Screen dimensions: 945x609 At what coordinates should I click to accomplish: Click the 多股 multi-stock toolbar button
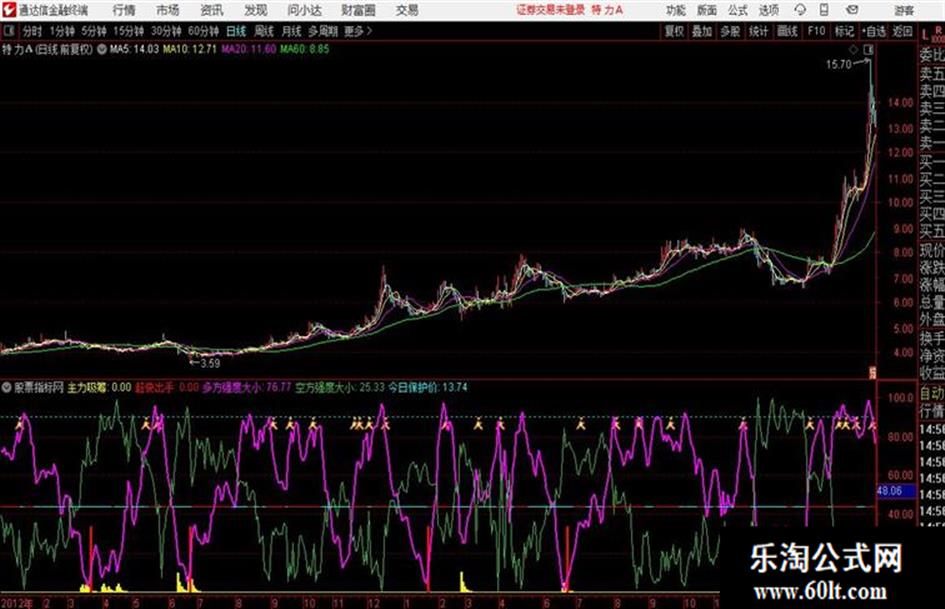click(729, 31)
